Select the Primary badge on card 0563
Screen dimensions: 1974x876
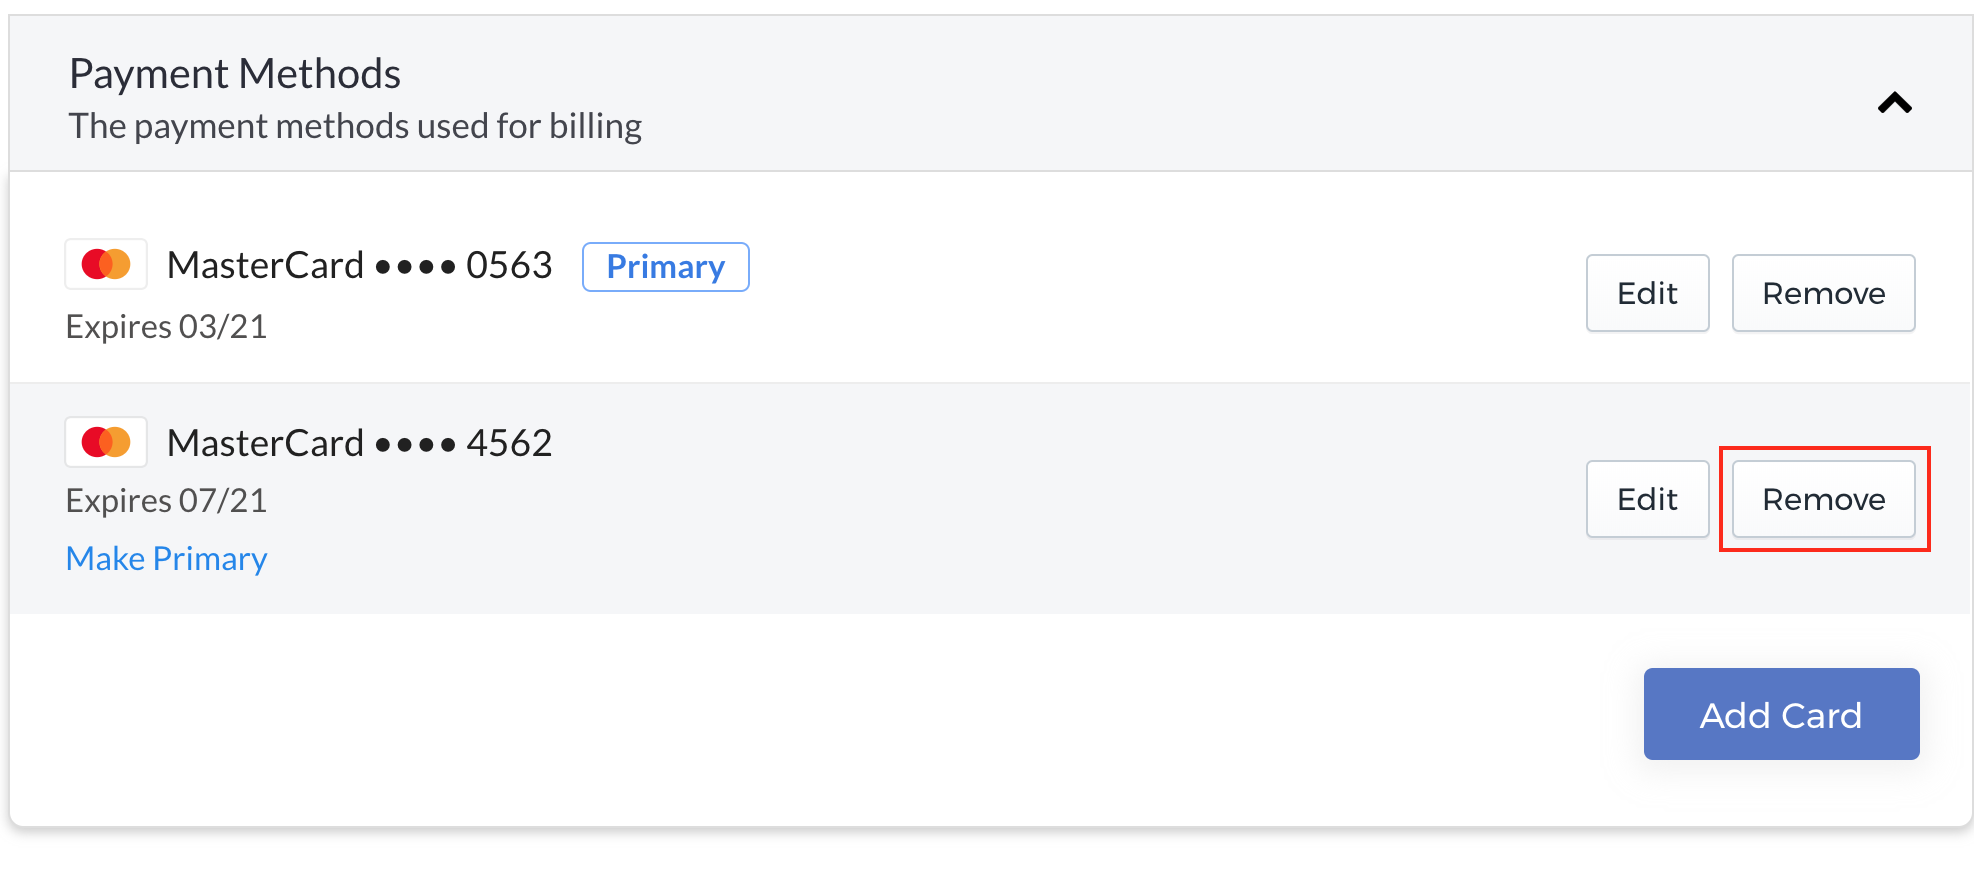tap(666, 267)
